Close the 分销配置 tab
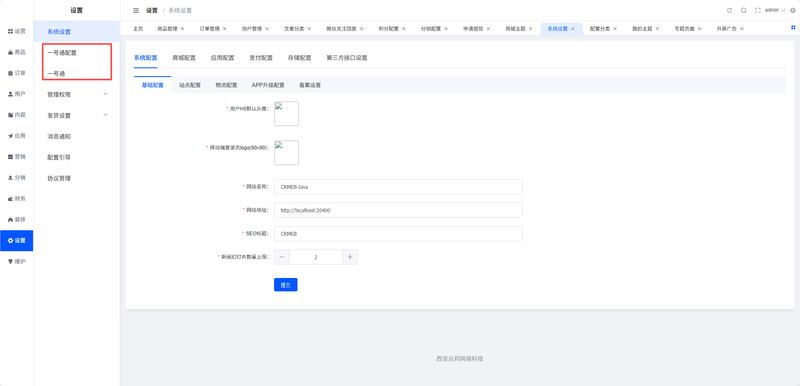Image resolution: width=800 pixels, height=386 pixels. (x=446, y=29)
